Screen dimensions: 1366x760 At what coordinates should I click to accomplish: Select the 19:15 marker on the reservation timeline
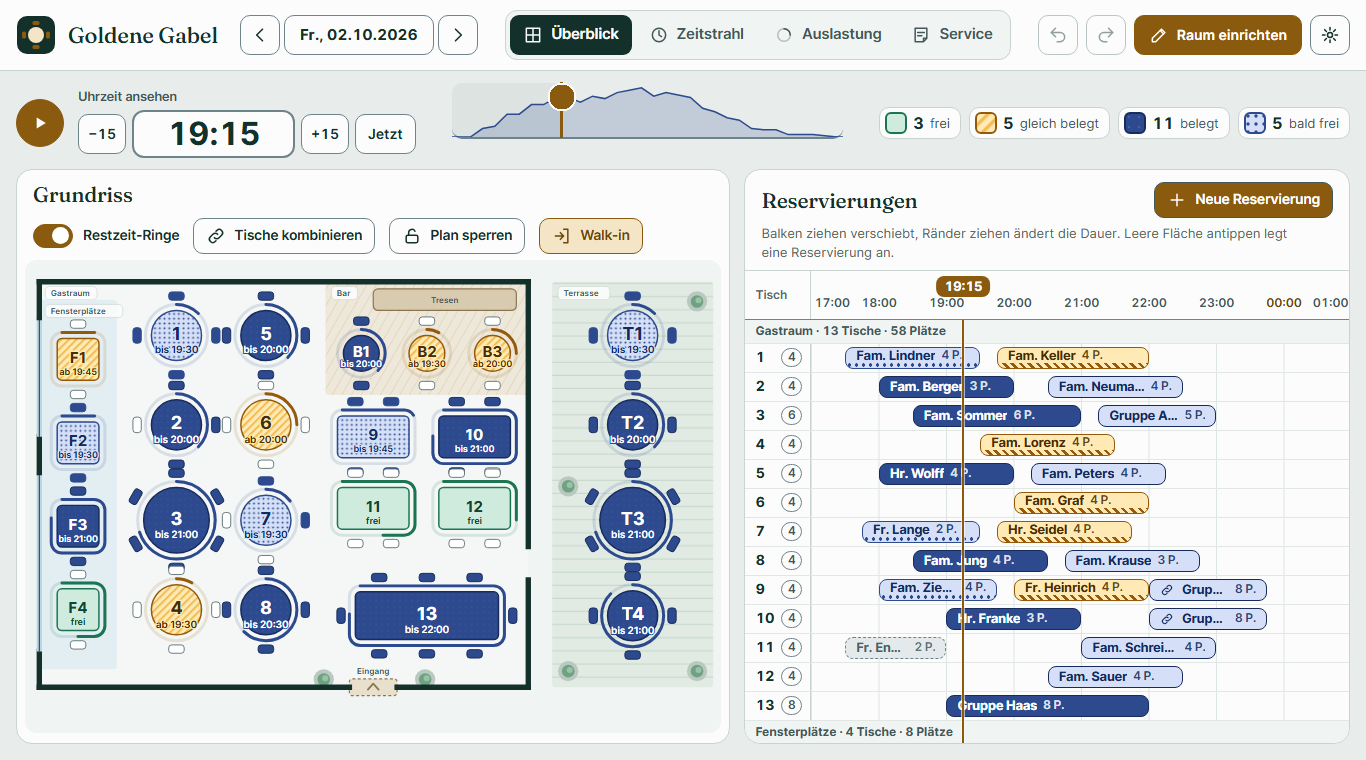[x=963, y=286]
